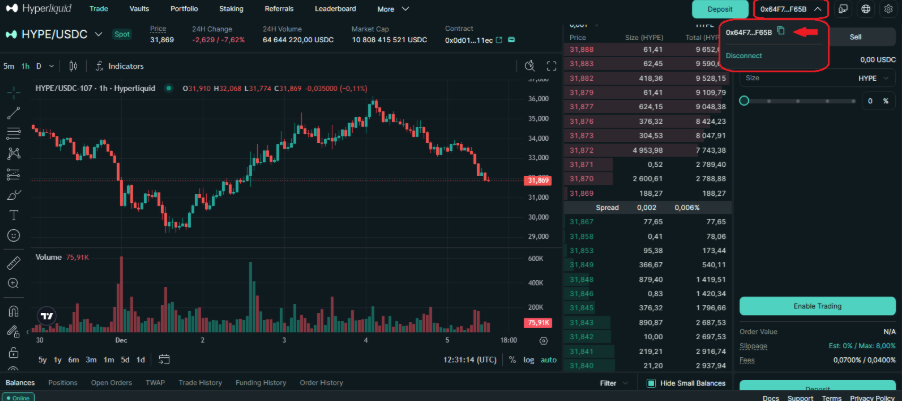Viewport: 903px width, 401px height.
Task: Open the go-to-date calendar icon
Action: (x=164, y=360)
